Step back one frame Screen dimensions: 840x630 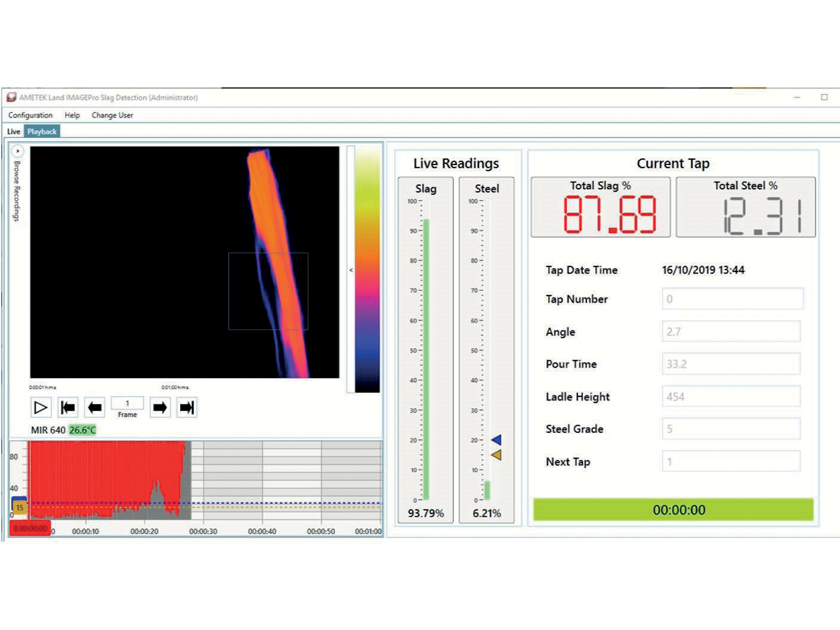click(96, 404)
